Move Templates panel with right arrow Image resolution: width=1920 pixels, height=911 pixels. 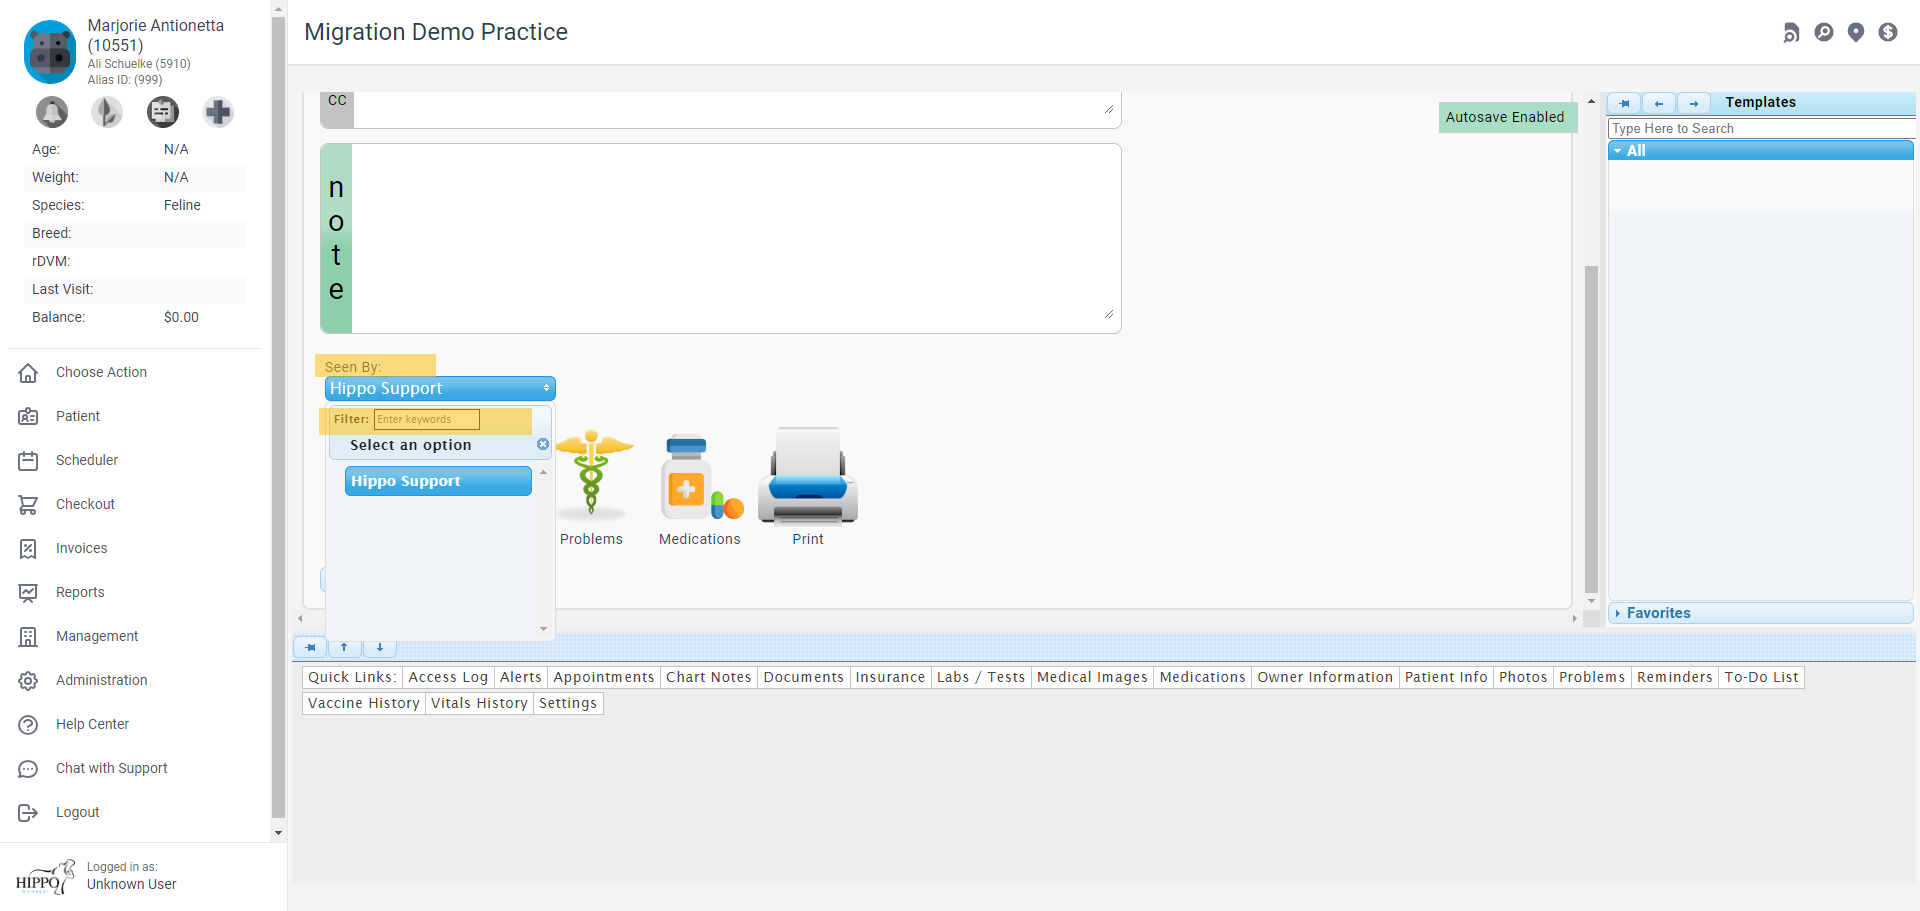(1693, 103)
